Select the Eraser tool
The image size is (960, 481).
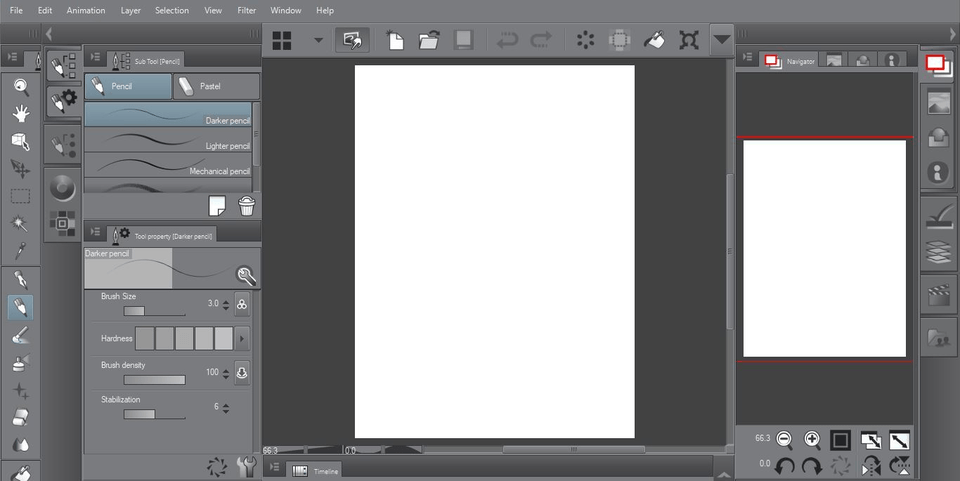click(x=21, y=417)
